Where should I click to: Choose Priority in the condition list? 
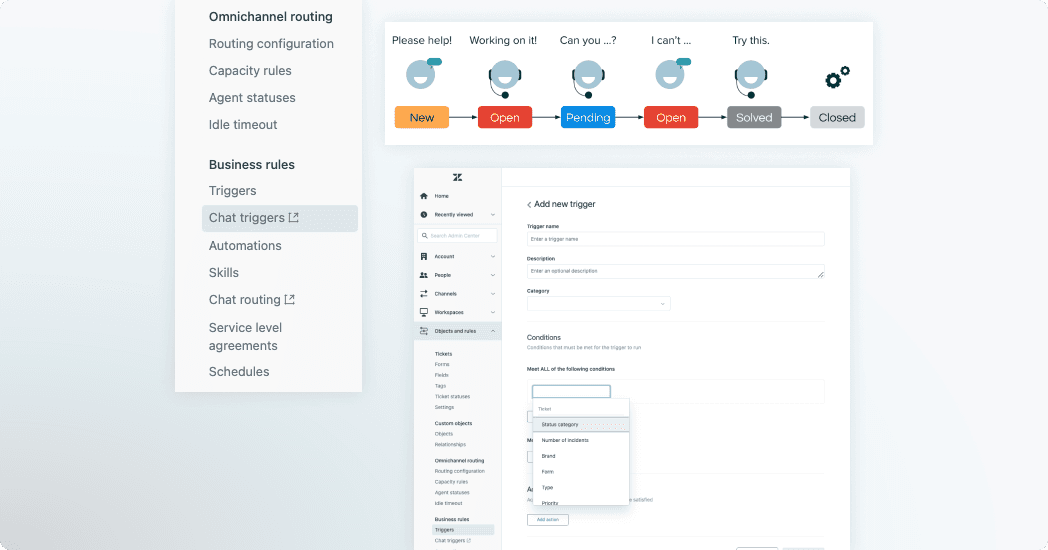(581, 502)
